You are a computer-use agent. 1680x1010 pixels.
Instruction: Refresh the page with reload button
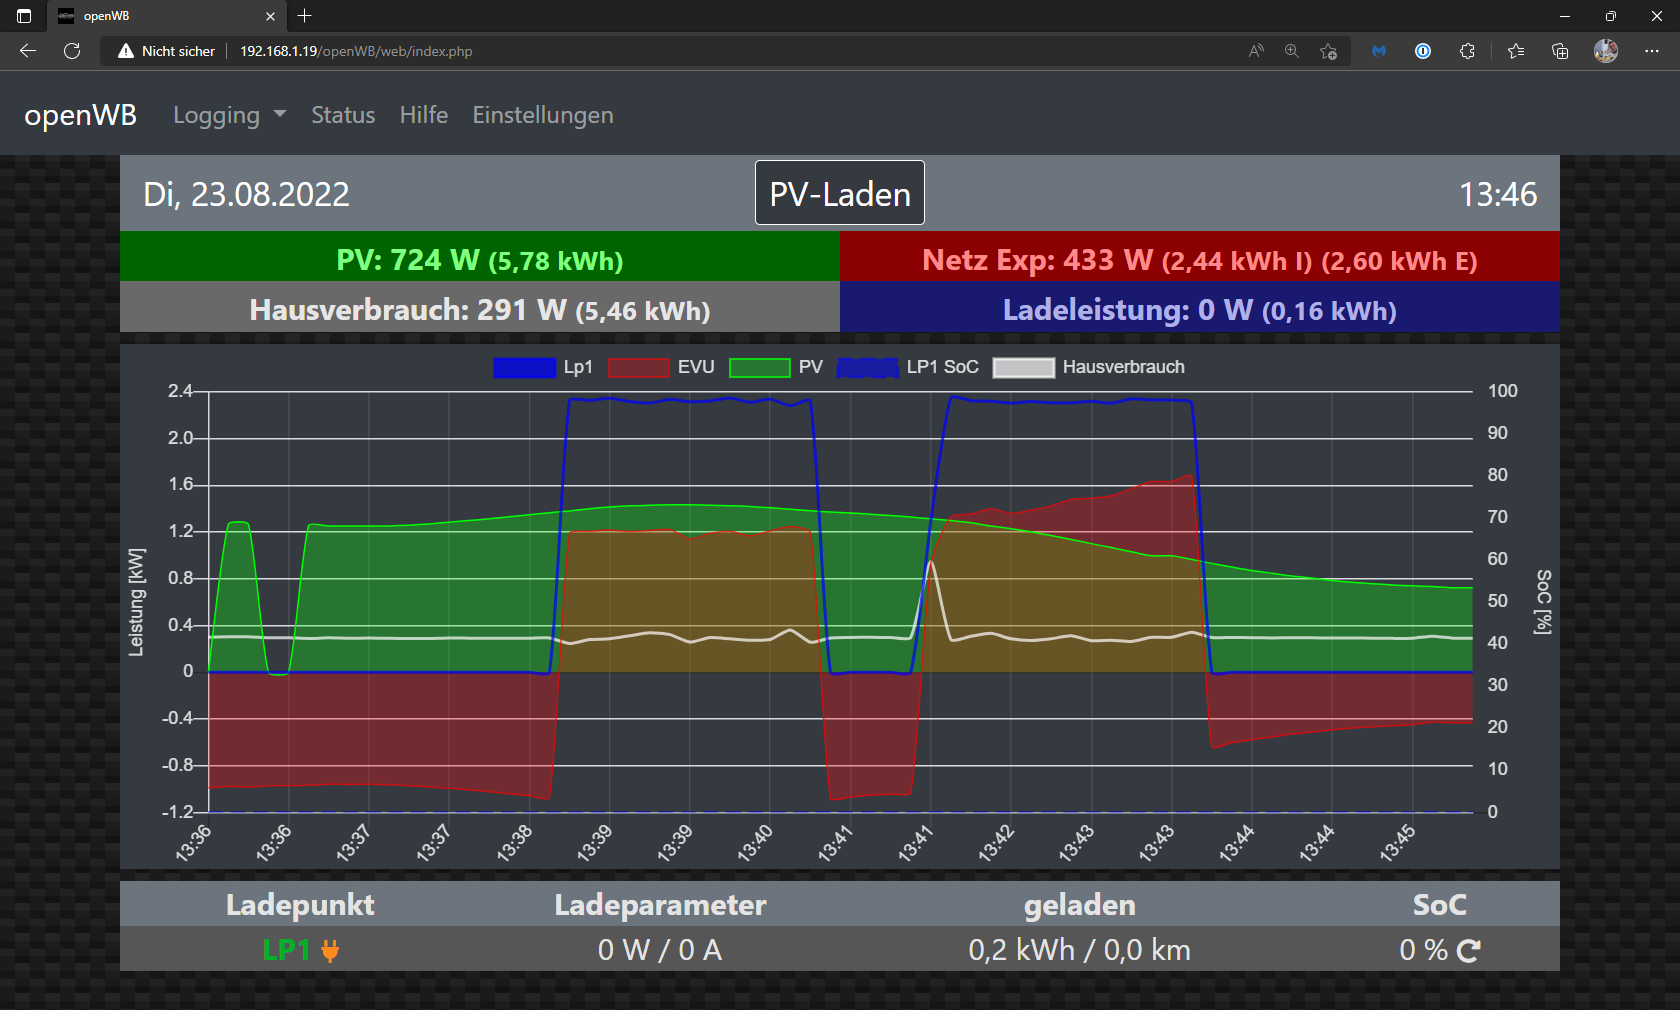72,51
